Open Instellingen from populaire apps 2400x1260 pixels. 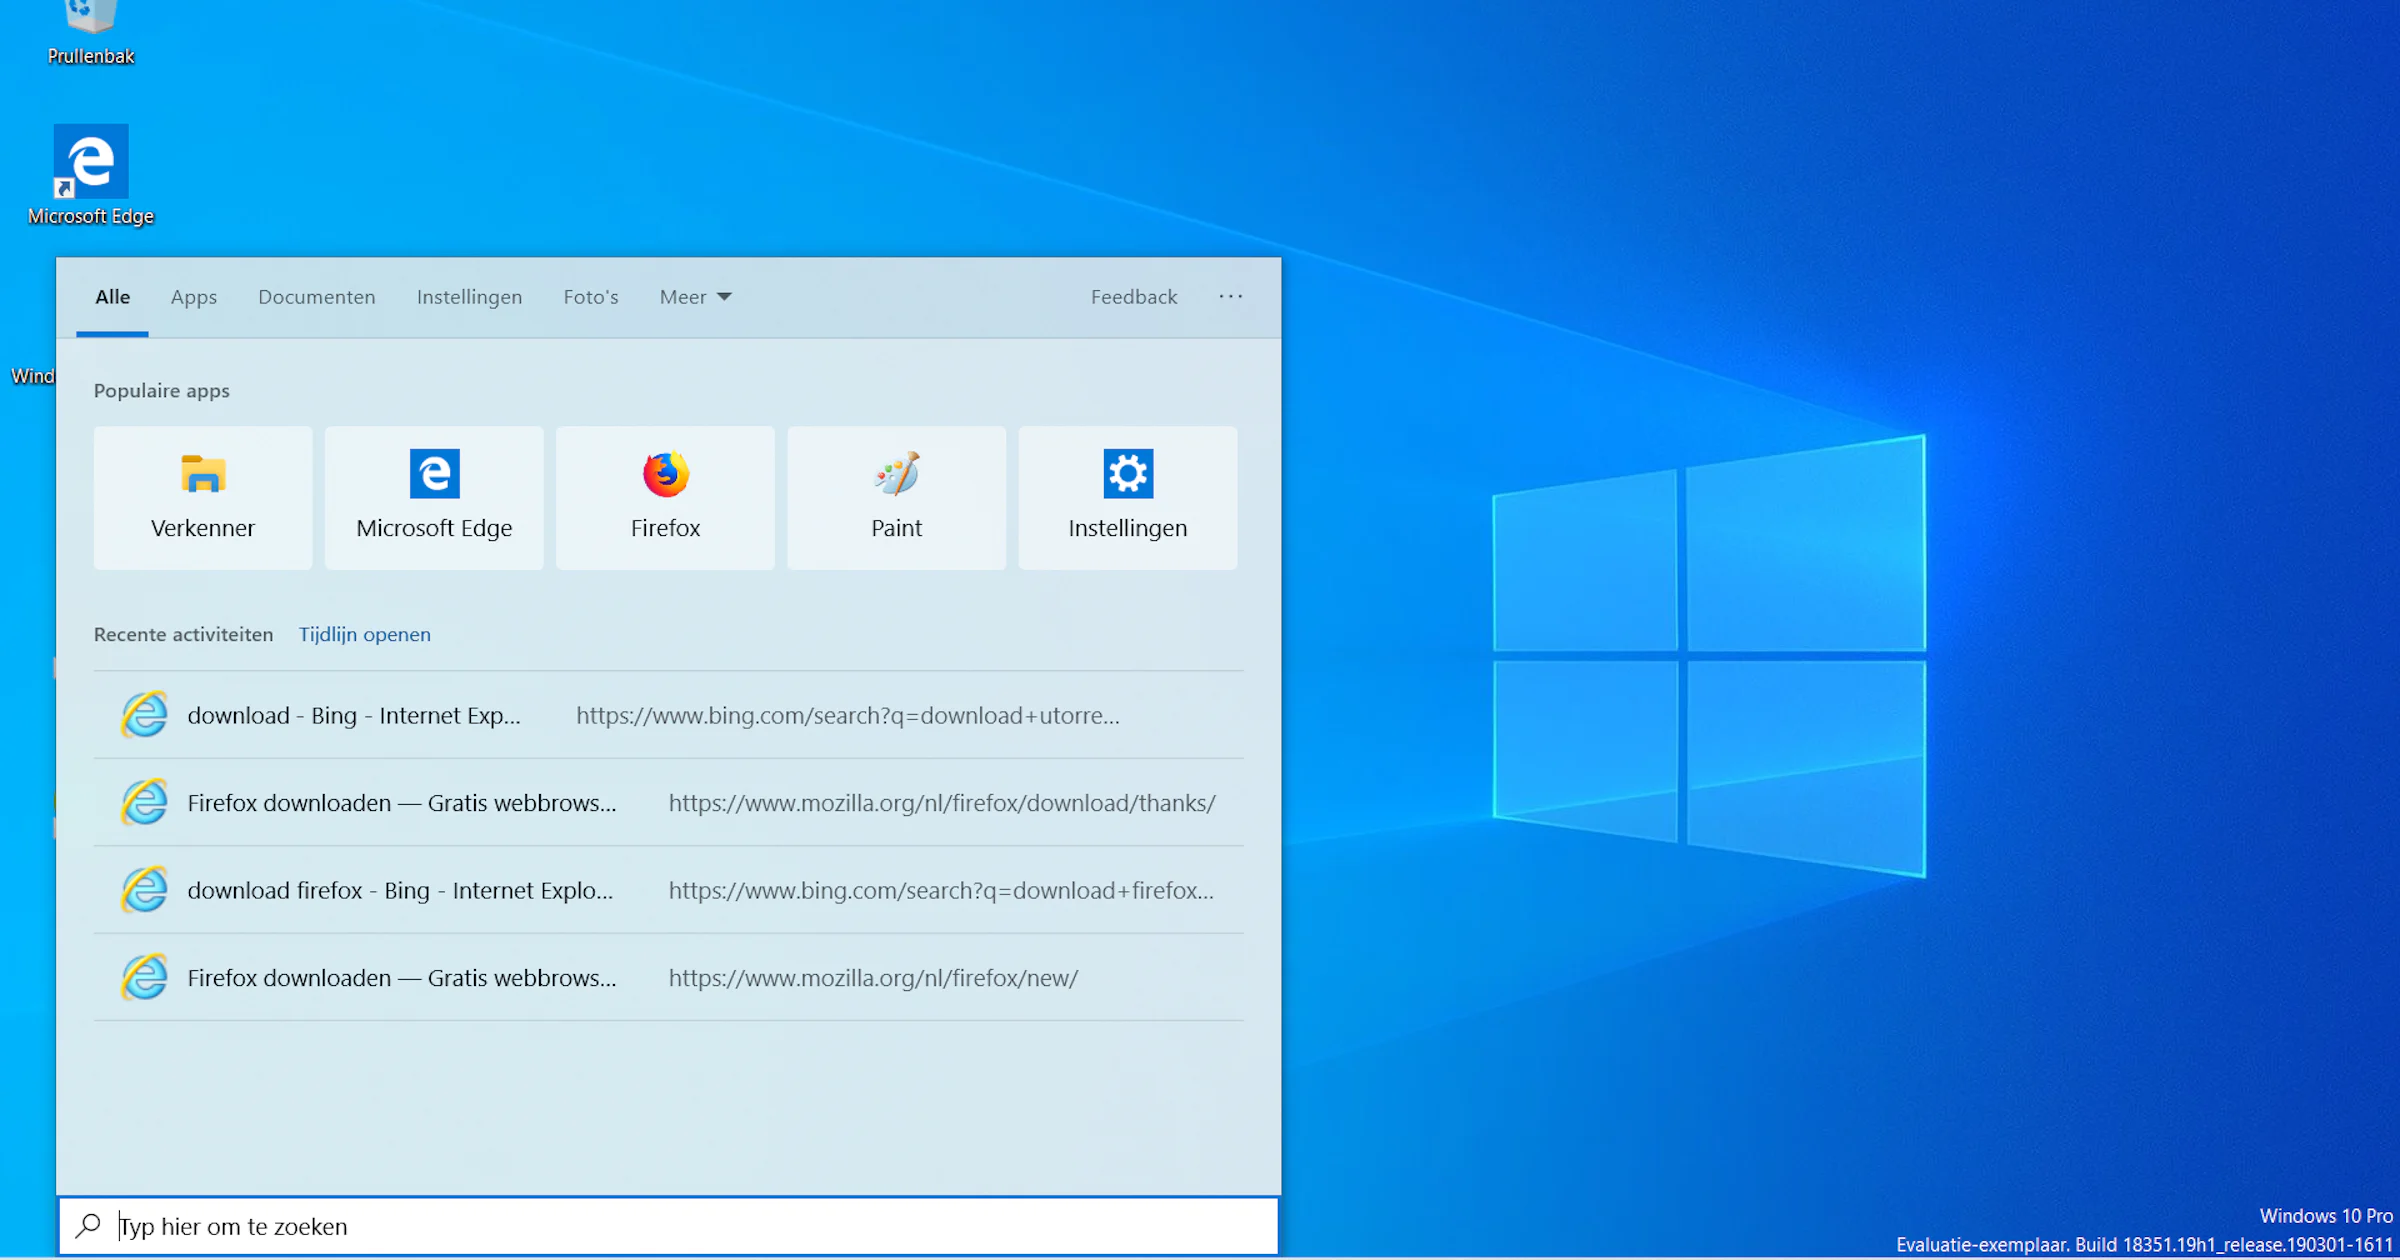pos(1127,497)
